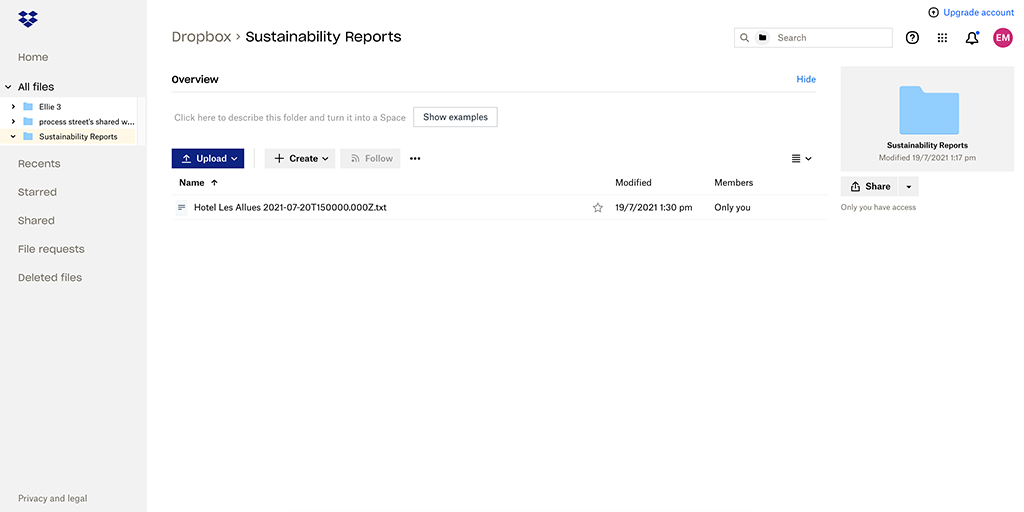Open the Share options dropdown arrow
The image size is (1024, 512).
click(909, 187)
